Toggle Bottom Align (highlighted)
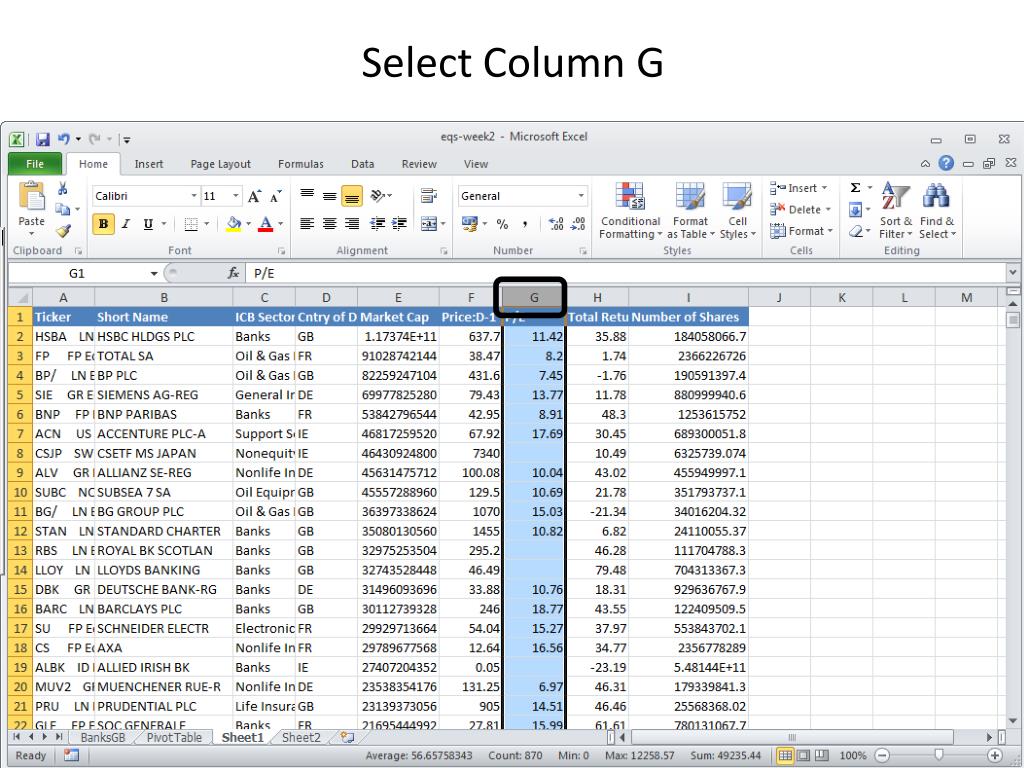Viewport: 1024px width, 768px height. coord(352,196)
